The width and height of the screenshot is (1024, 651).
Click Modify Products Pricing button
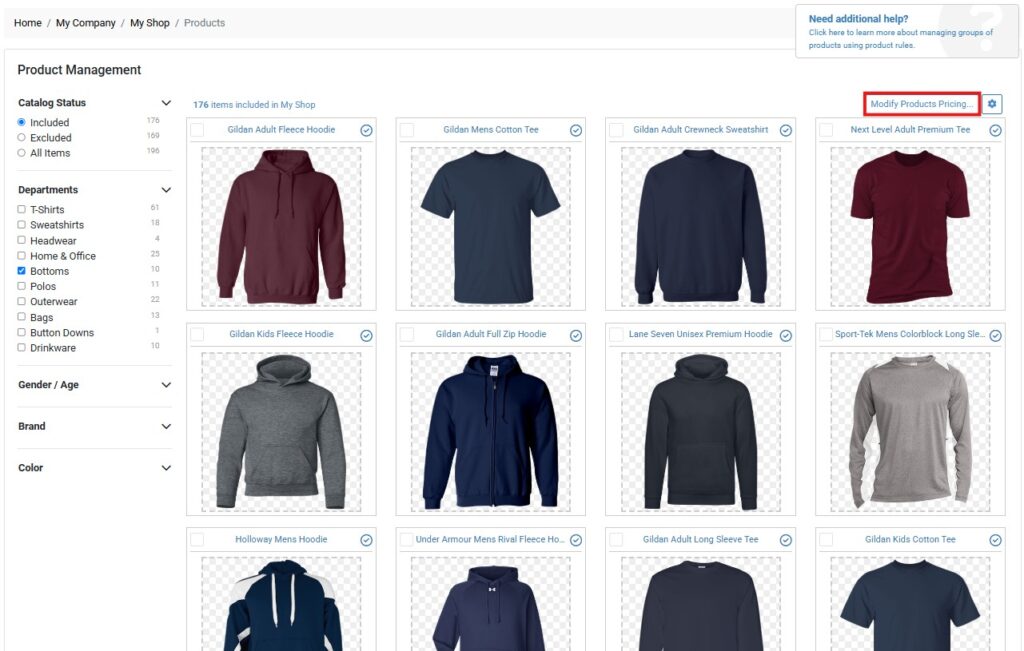(921, 104)
